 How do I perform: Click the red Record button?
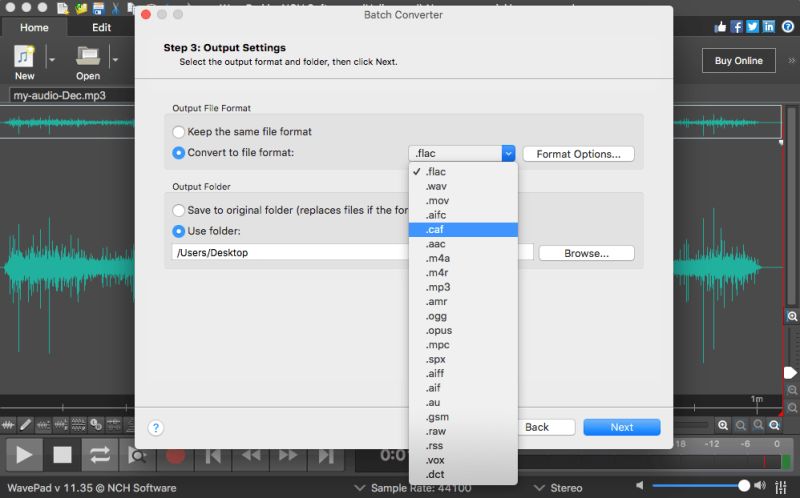[x=176, y=456]
